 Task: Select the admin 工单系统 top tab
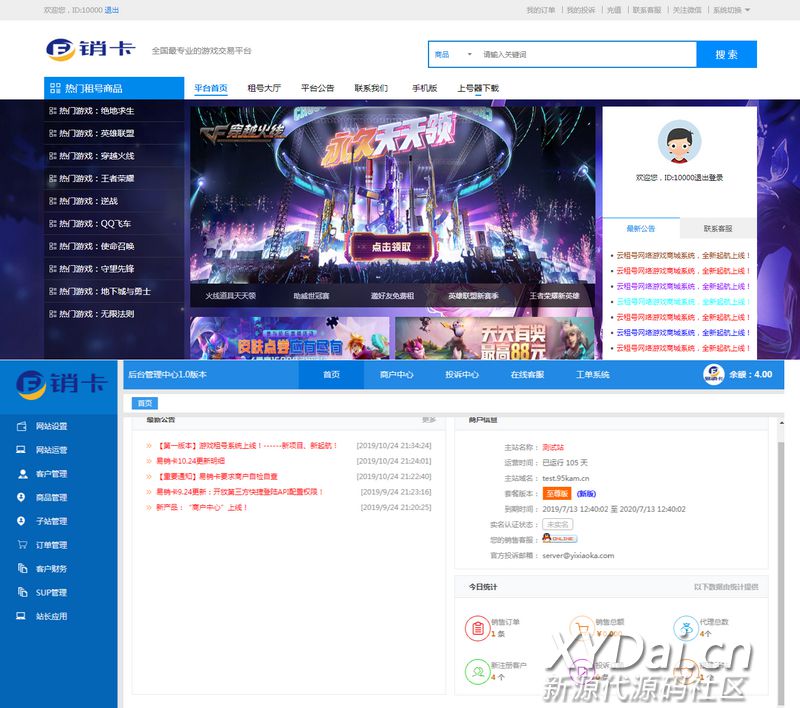[592, 374]
